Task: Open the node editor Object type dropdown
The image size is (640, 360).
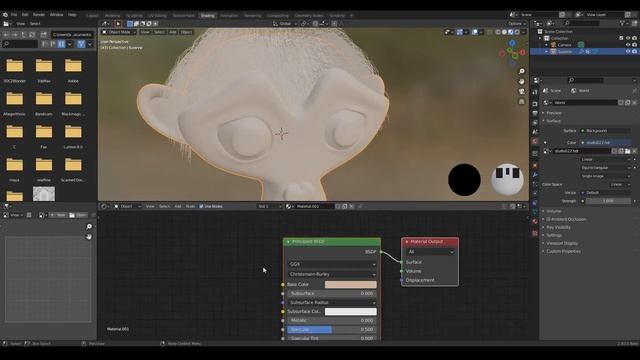Action: tap(127, 207)
